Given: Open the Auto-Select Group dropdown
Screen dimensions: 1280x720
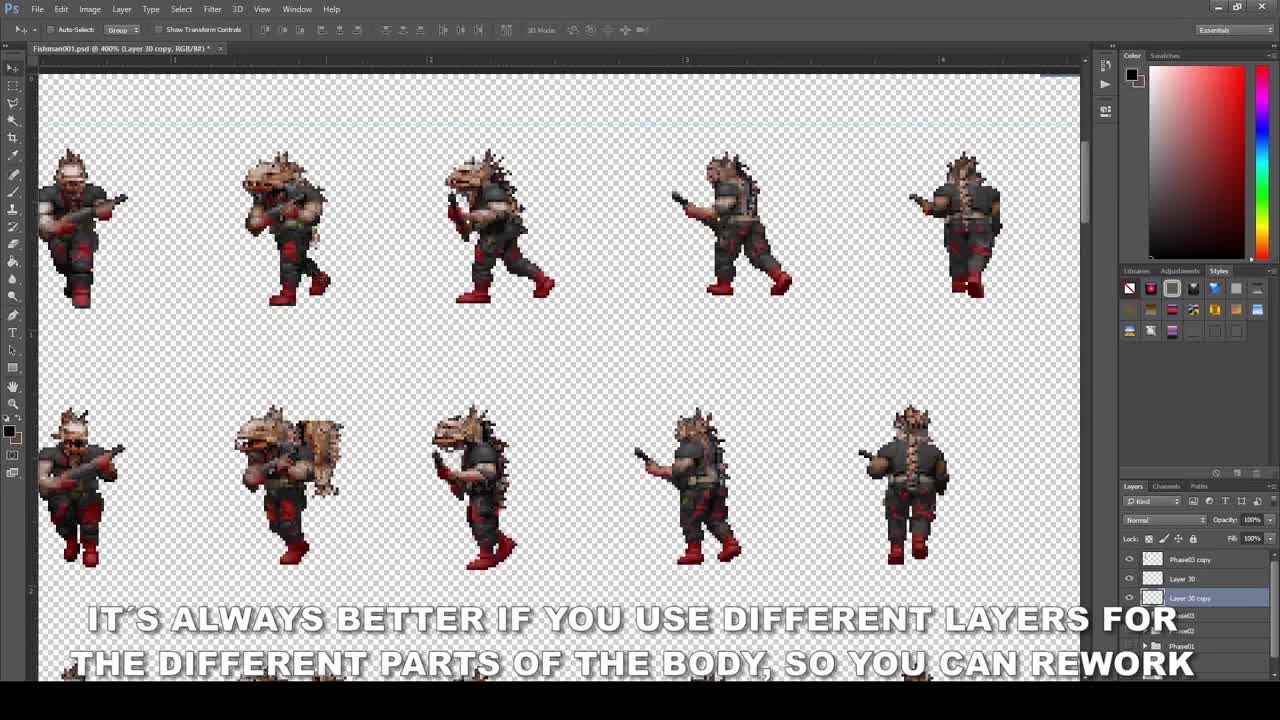Looking at the screenshot, I should 120,30.
